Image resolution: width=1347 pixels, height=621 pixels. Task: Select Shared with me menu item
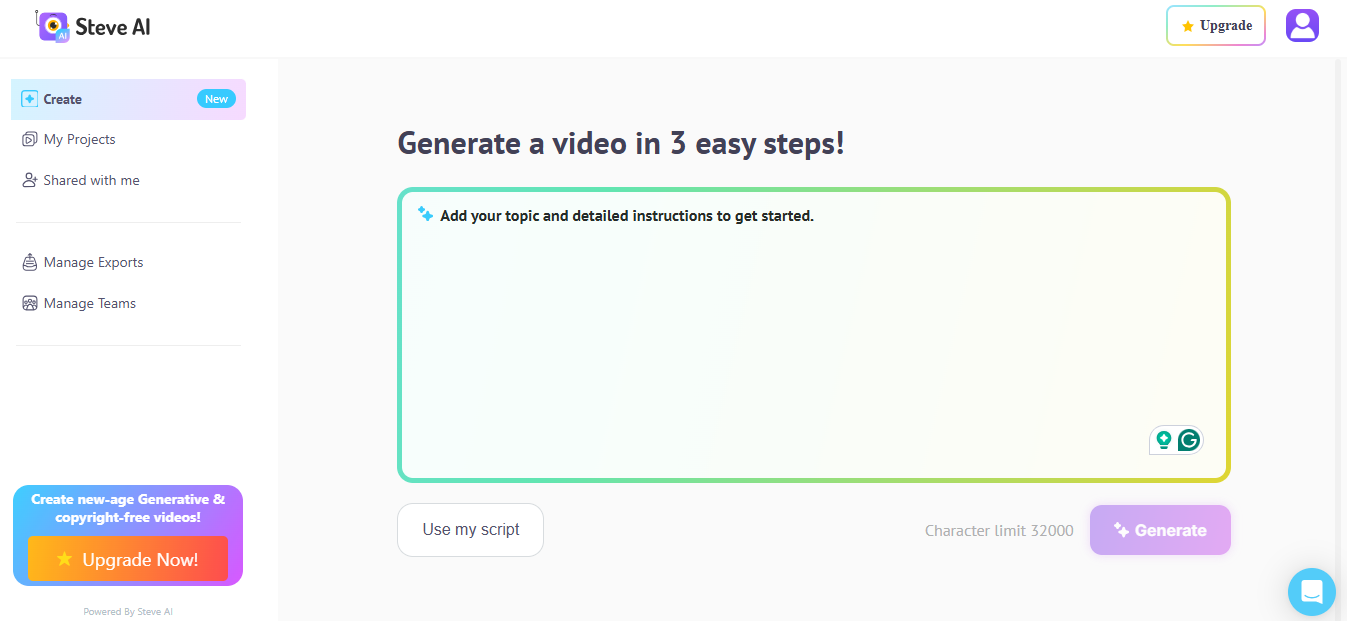(x=91, y=180)
